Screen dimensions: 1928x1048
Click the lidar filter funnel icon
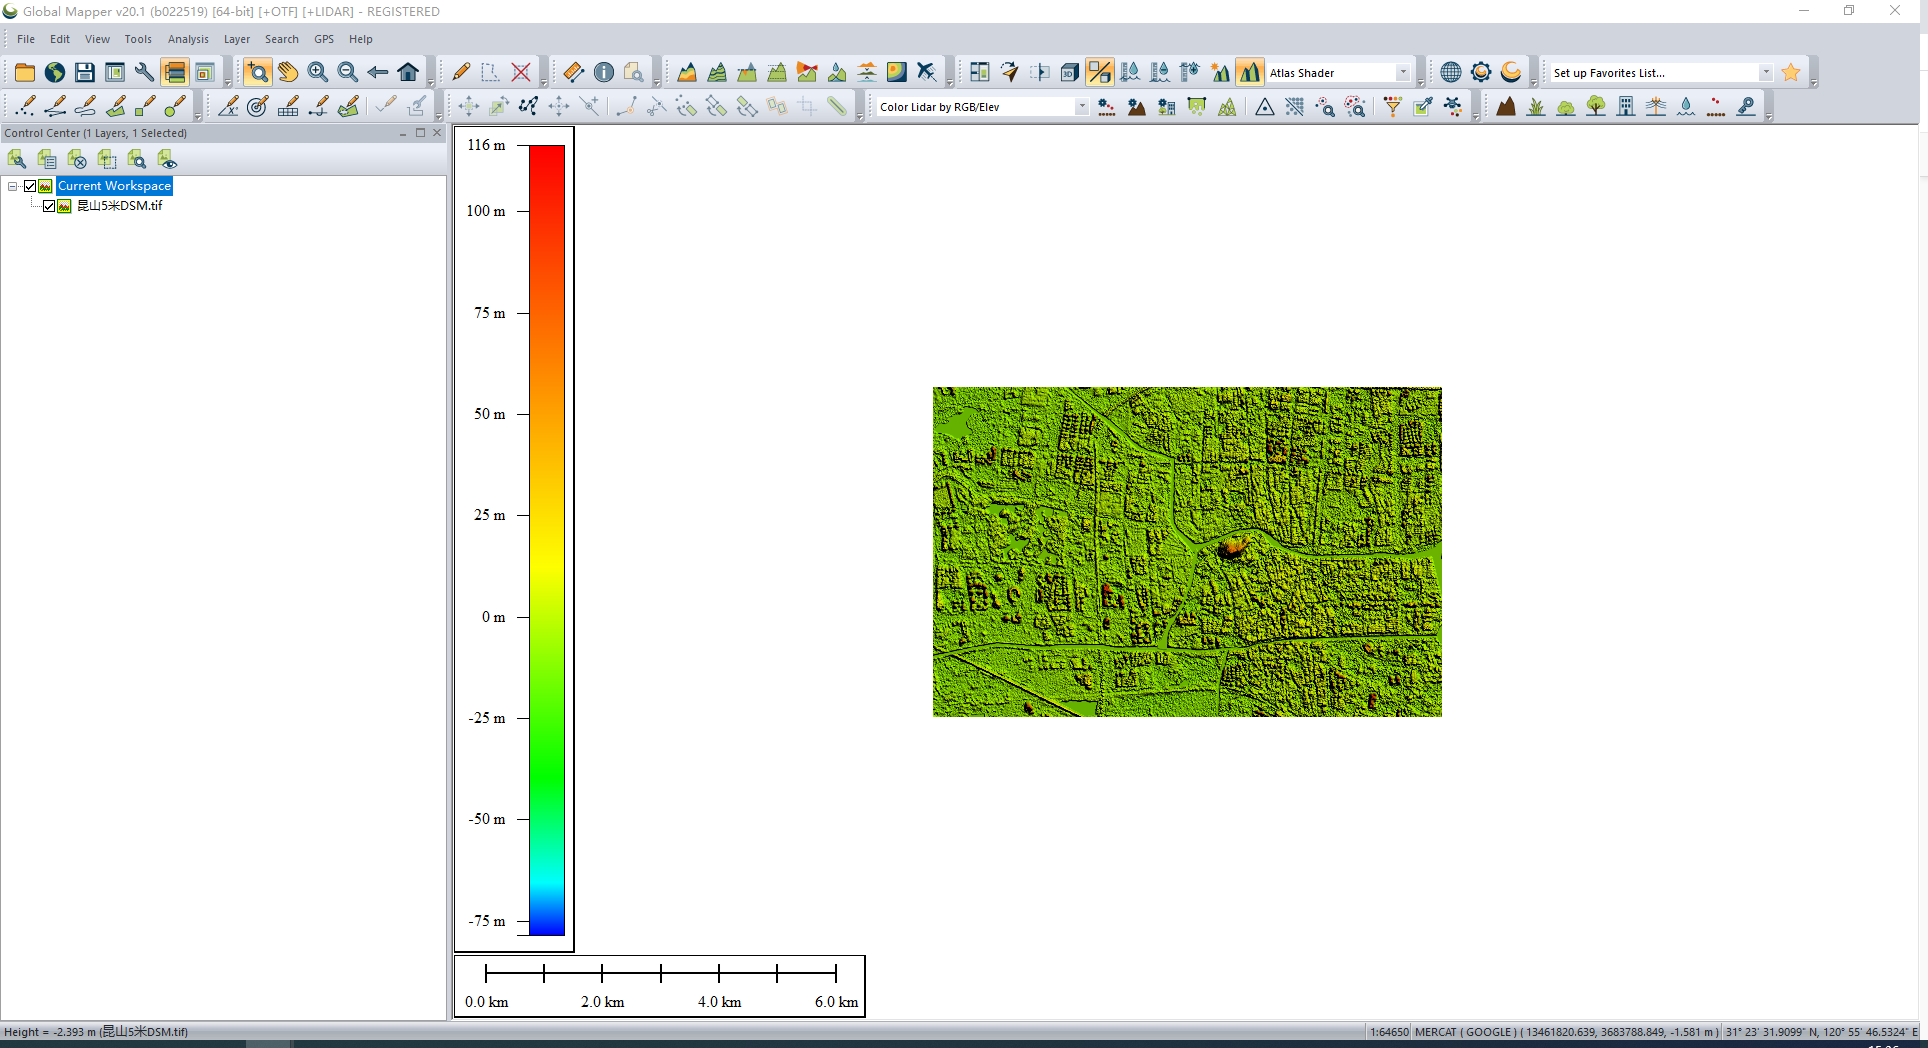[x=1392, y=106]
